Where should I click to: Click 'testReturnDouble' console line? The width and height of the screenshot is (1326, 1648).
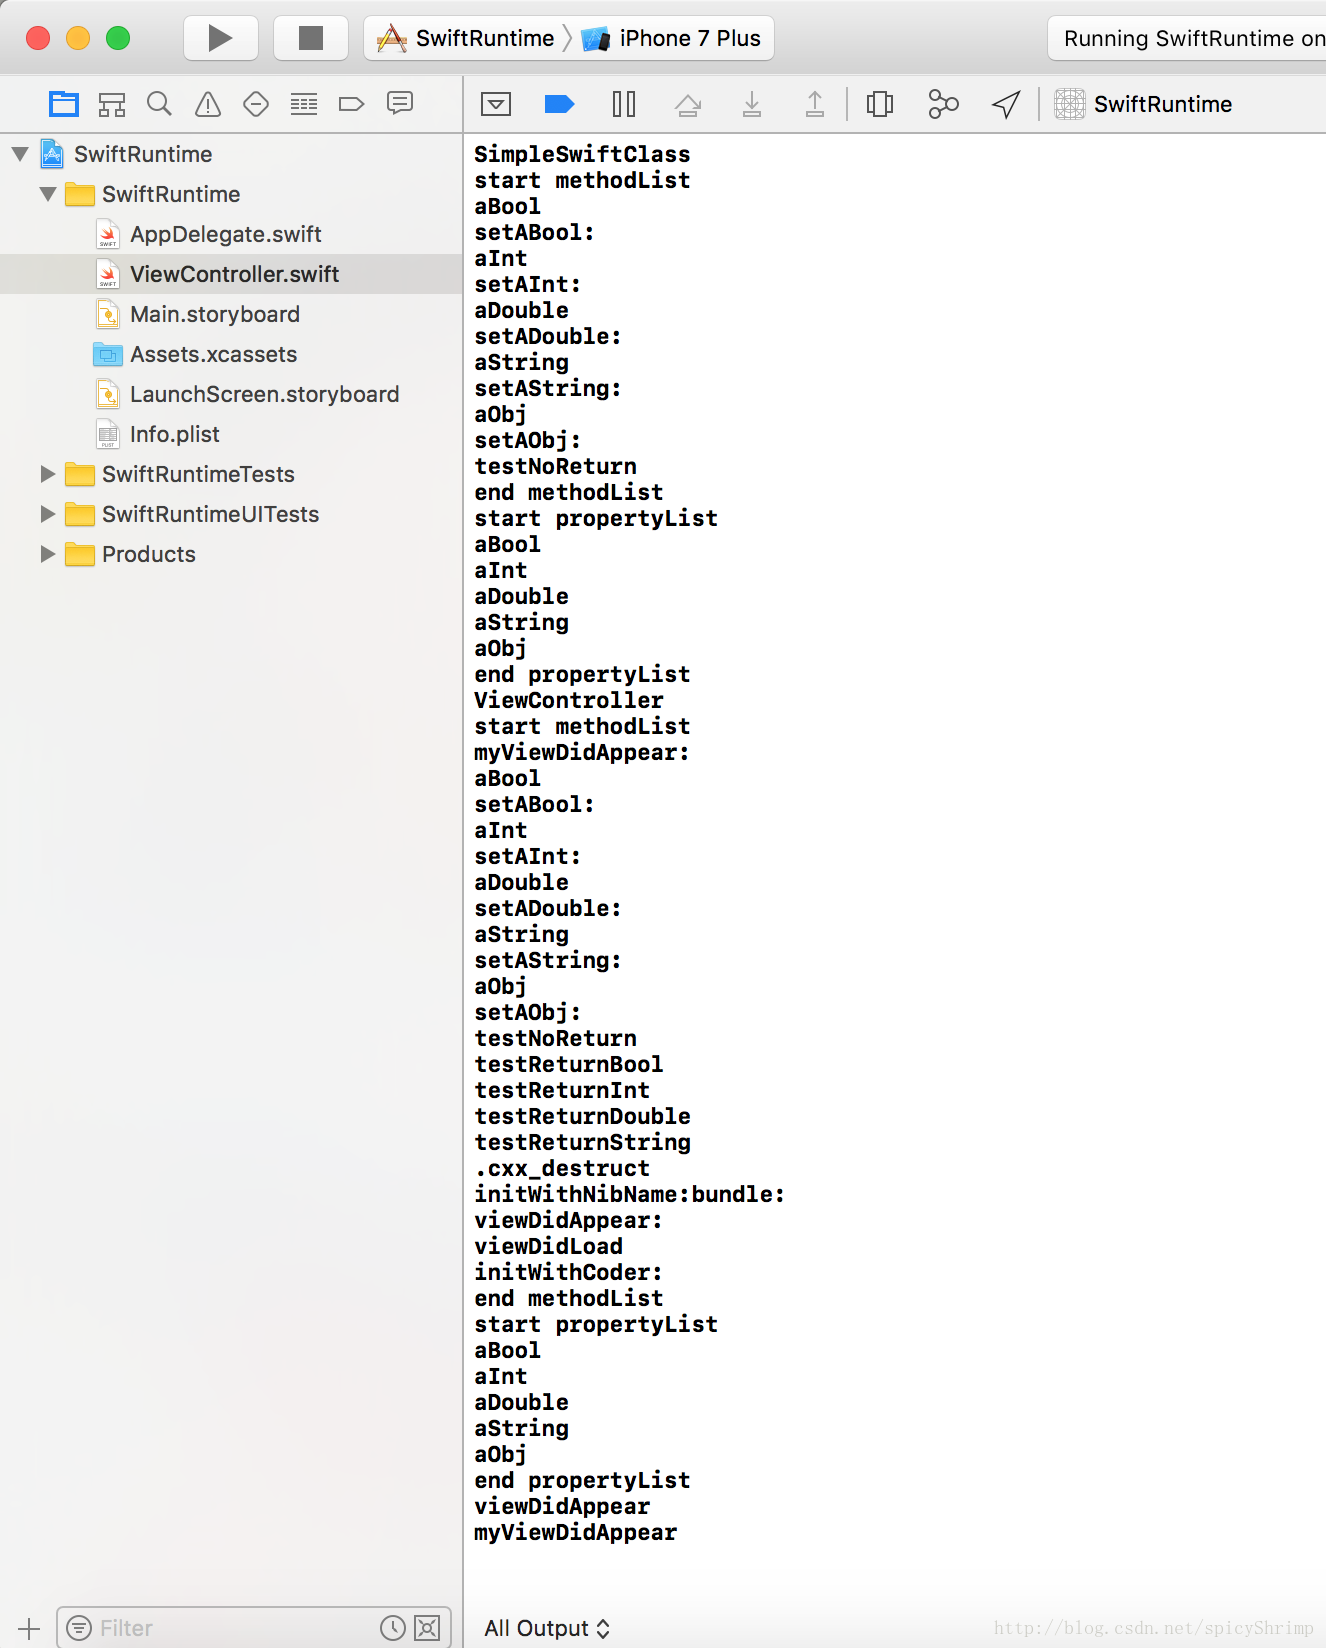pos(582,1116)
